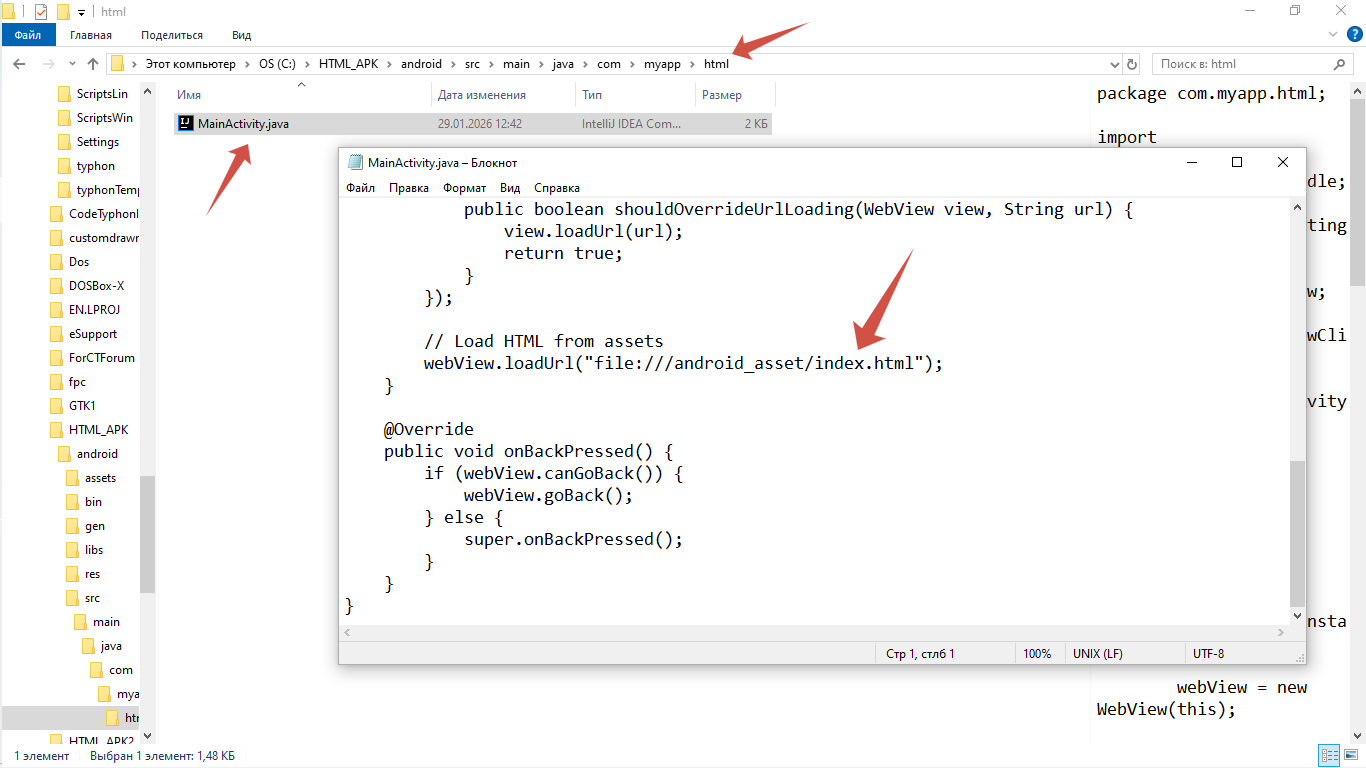
Task: Click the HTML_APK breadcrumb in address bar
Action: pos(346,64)
